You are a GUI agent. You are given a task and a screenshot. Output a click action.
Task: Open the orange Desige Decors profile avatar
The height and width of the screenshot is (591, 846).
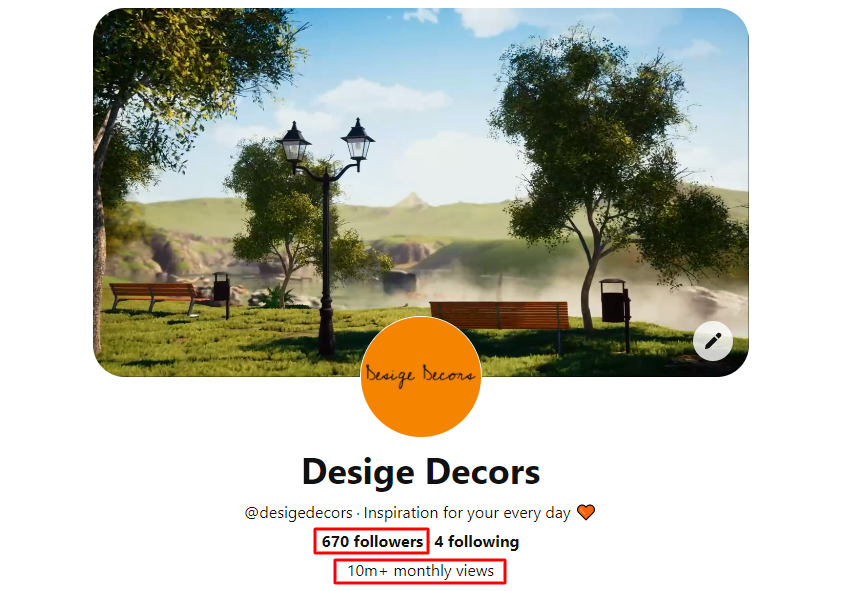421,376
